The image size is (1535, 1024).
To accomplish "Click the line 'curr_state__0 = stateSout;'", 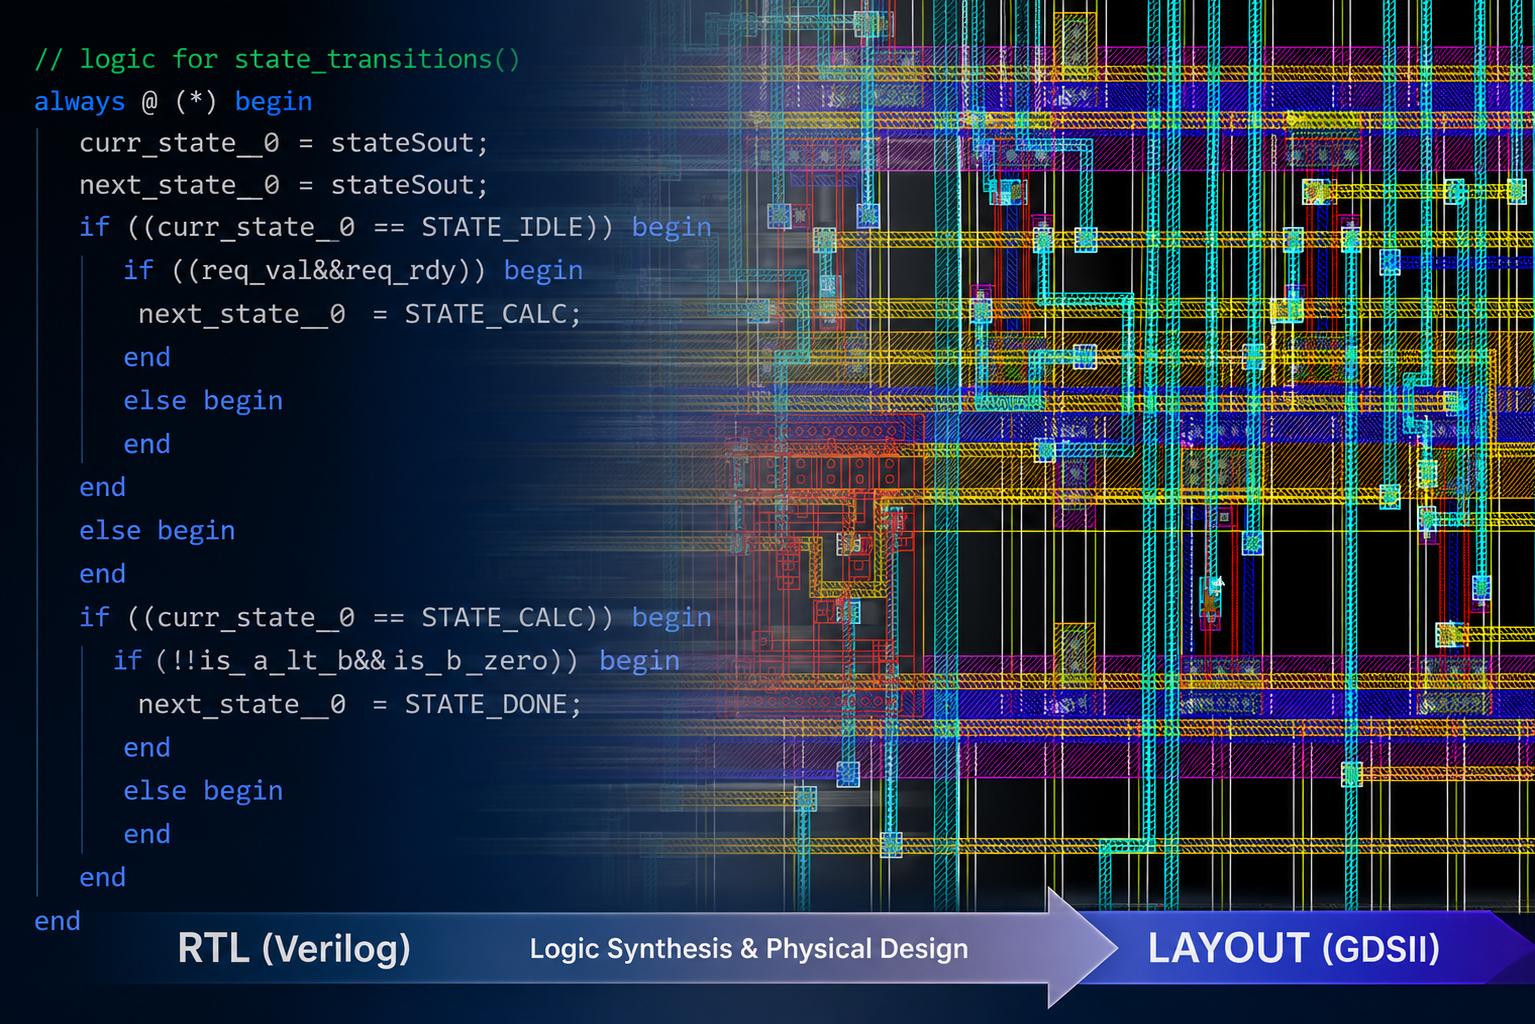I will pos(284,144).
